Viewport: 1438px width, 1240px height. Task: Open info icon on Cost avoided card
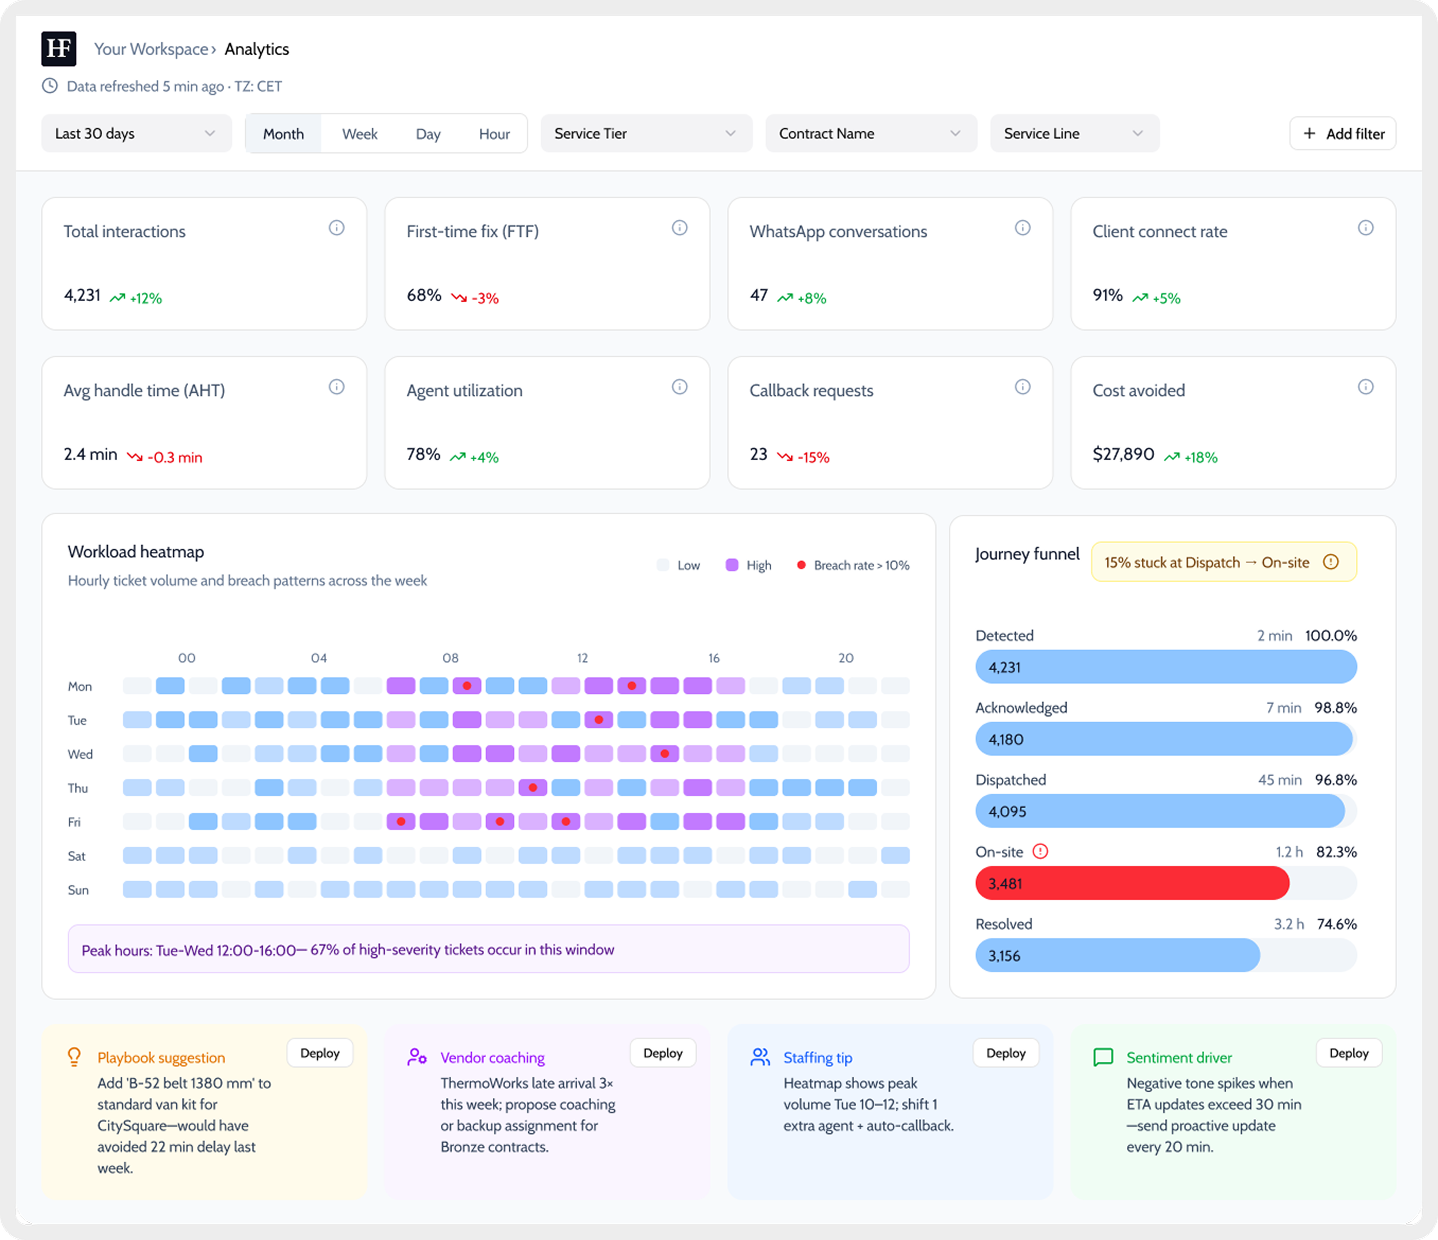(x=1366, y=387)
